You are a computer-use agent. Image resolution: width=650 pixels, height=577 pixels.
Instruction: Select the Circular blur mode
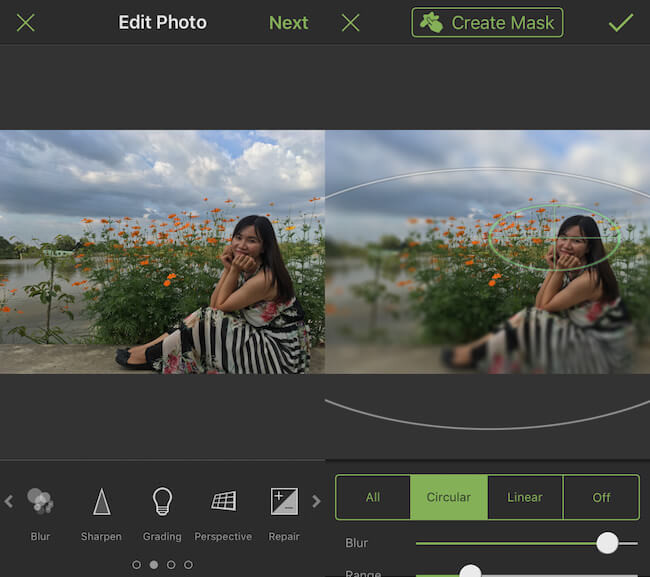point(449,497)
